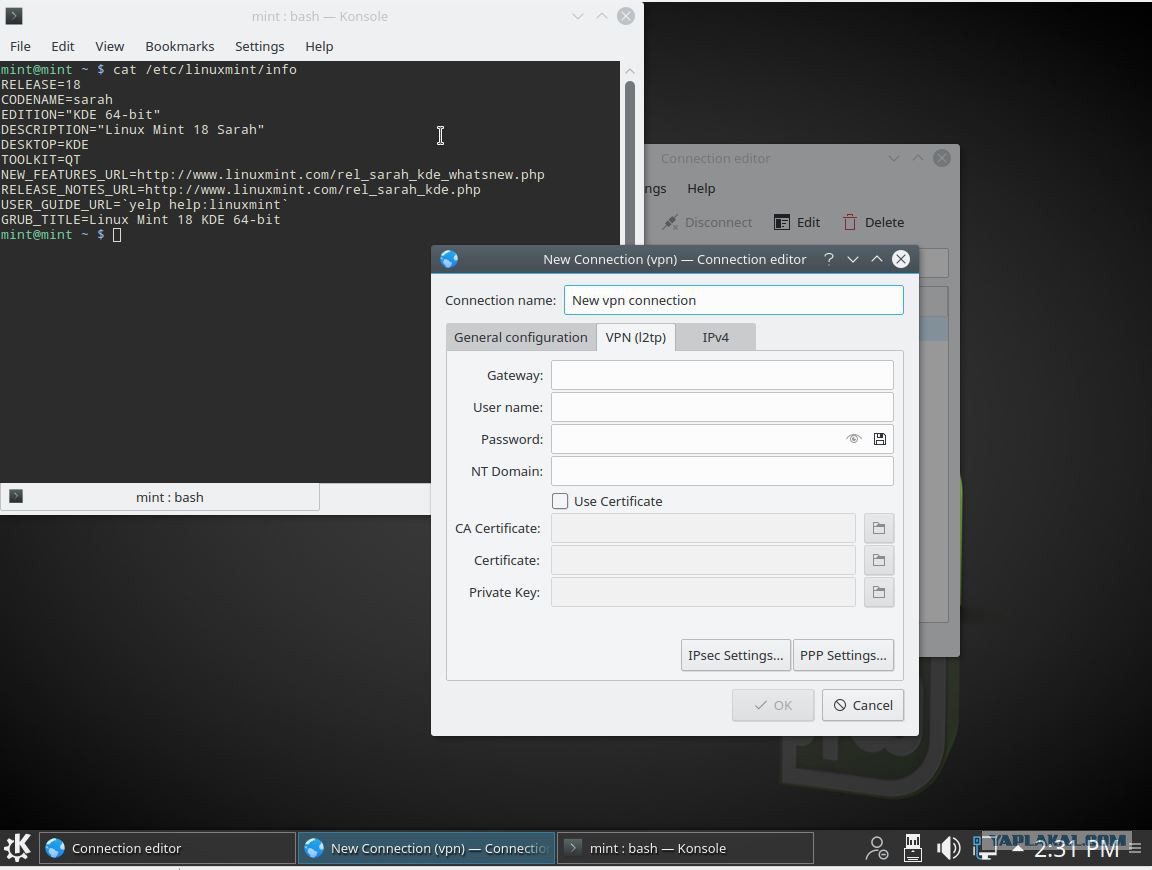
Task: Open Konsole Edit menu
Action: click(x=62, y=46)
